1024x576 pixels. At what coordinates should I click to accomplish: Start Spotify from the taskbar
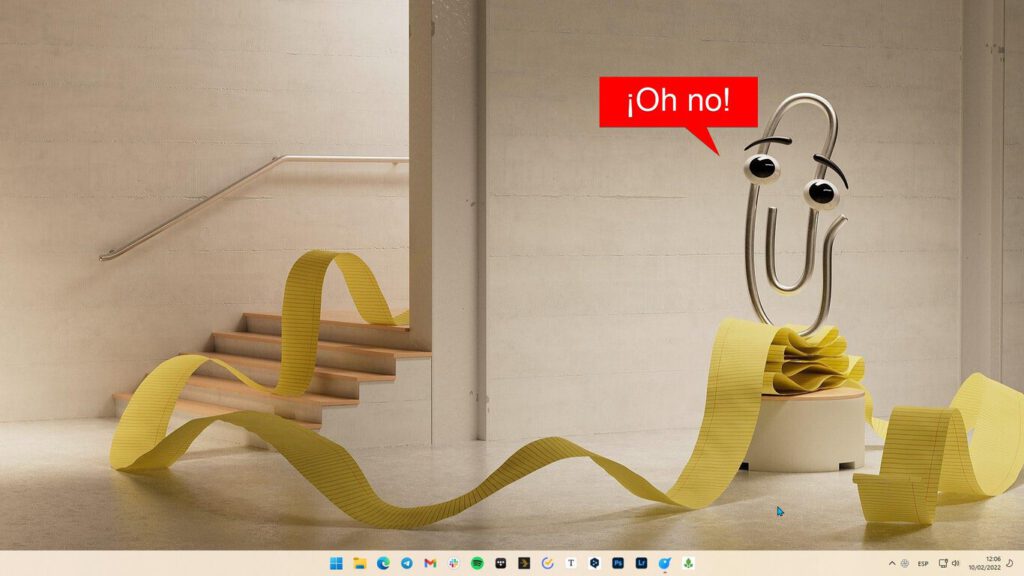(476, 561)
